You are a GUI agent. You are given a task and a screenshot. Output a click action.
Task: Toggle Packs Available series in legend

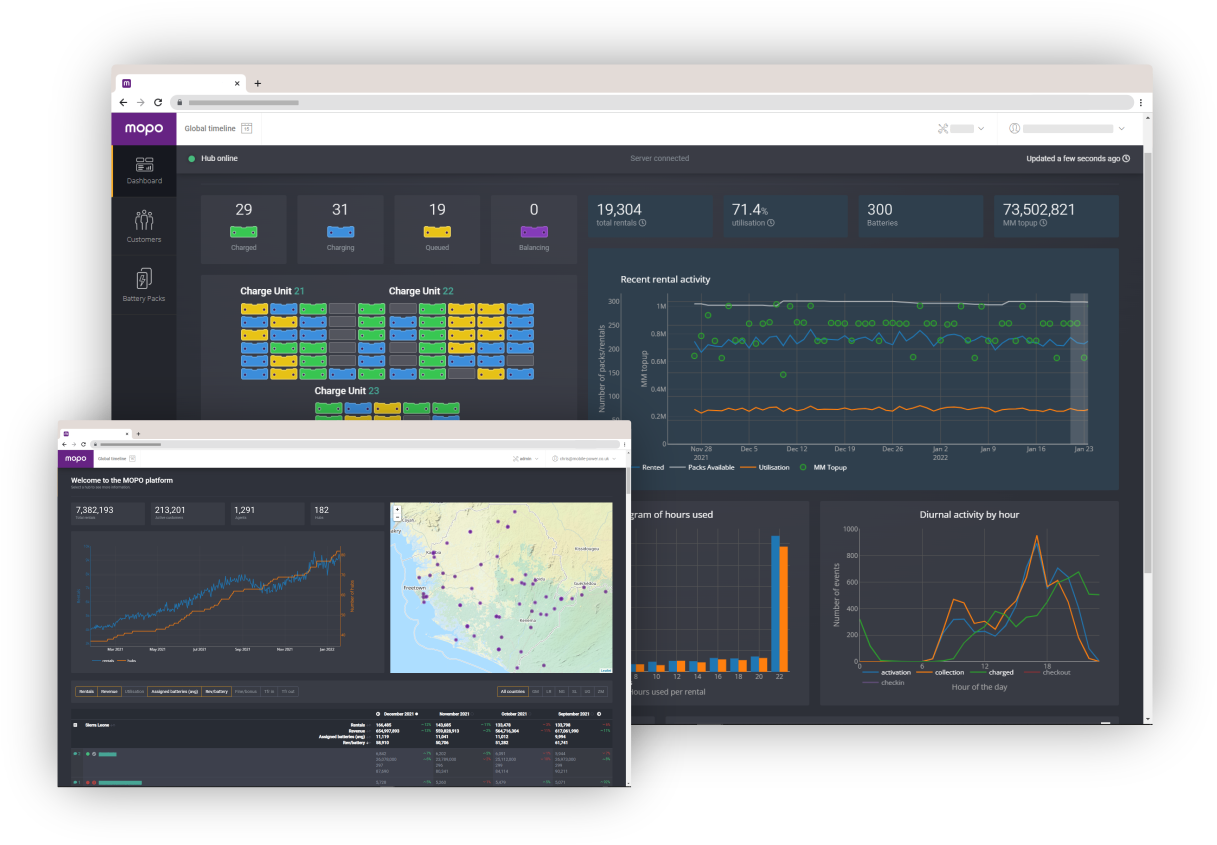704,467
